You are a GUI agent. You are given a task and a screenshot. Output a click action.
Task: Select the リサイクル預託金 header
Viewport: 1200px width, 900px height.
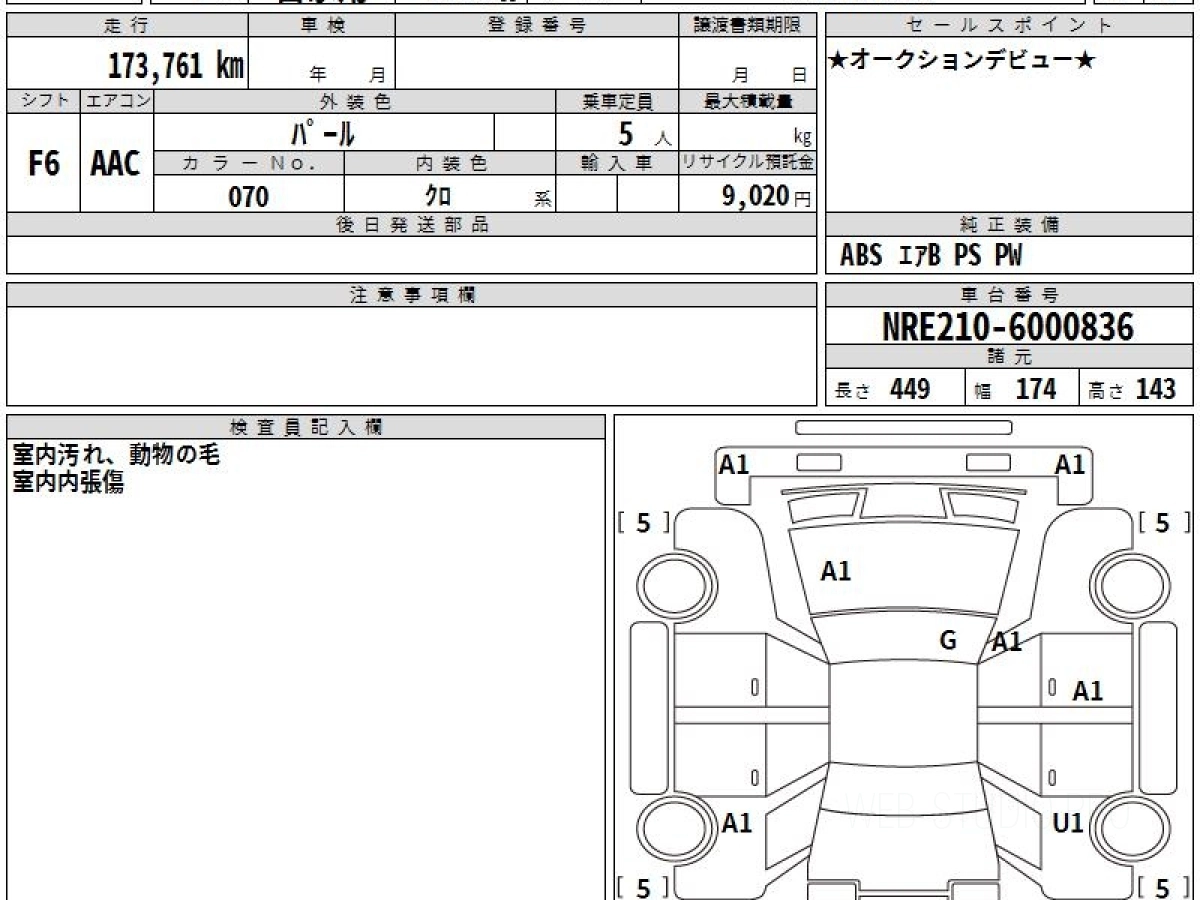tap(747, 163)
